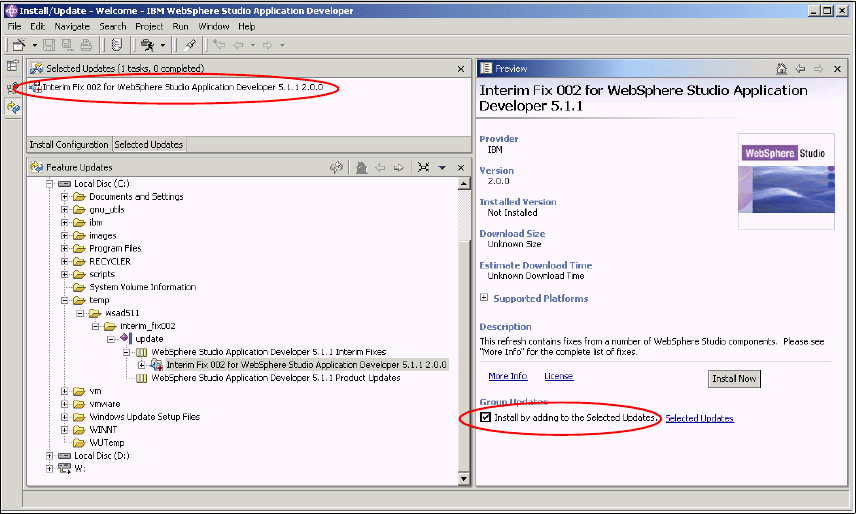This screenshot has width=856, height=514.
Task: Open a perspective from the left sidebar
Action: [12, 67]
